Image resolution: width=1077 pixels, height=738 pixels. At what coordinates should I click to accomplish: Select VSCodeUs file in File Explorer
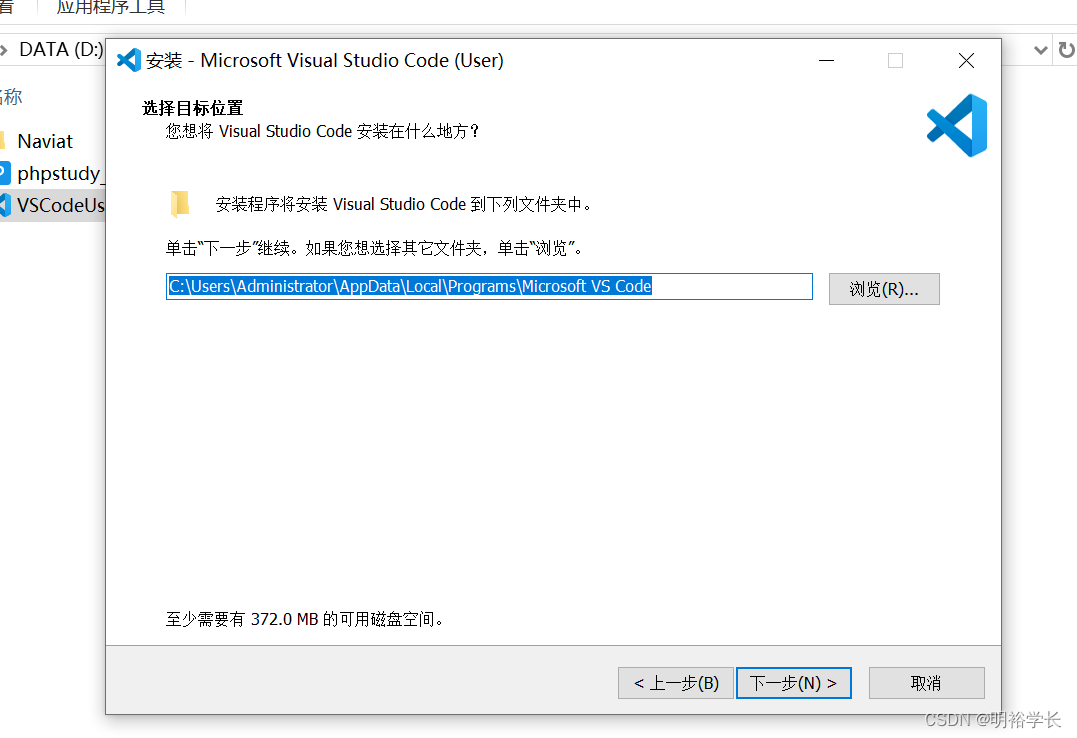coord(52,205)
